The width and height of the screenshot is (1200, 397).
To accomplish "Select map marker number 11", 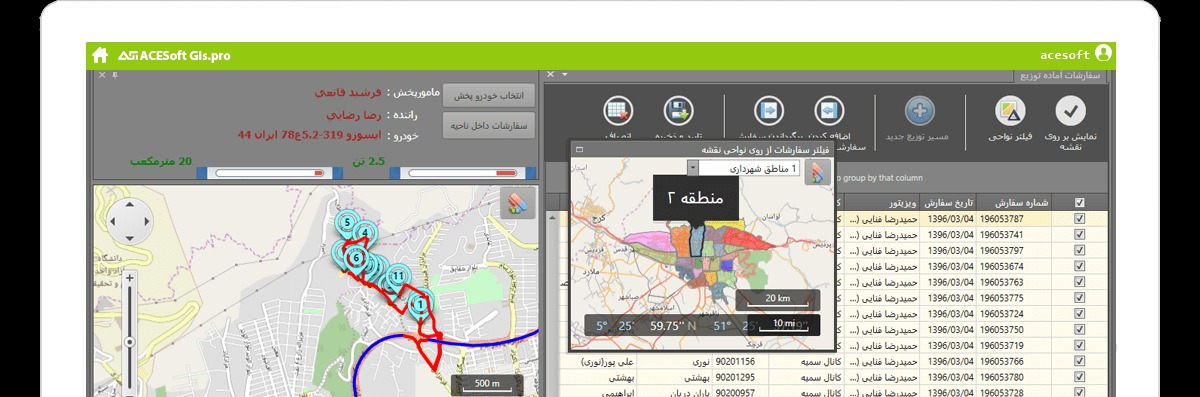I will (x=397, y=275).
